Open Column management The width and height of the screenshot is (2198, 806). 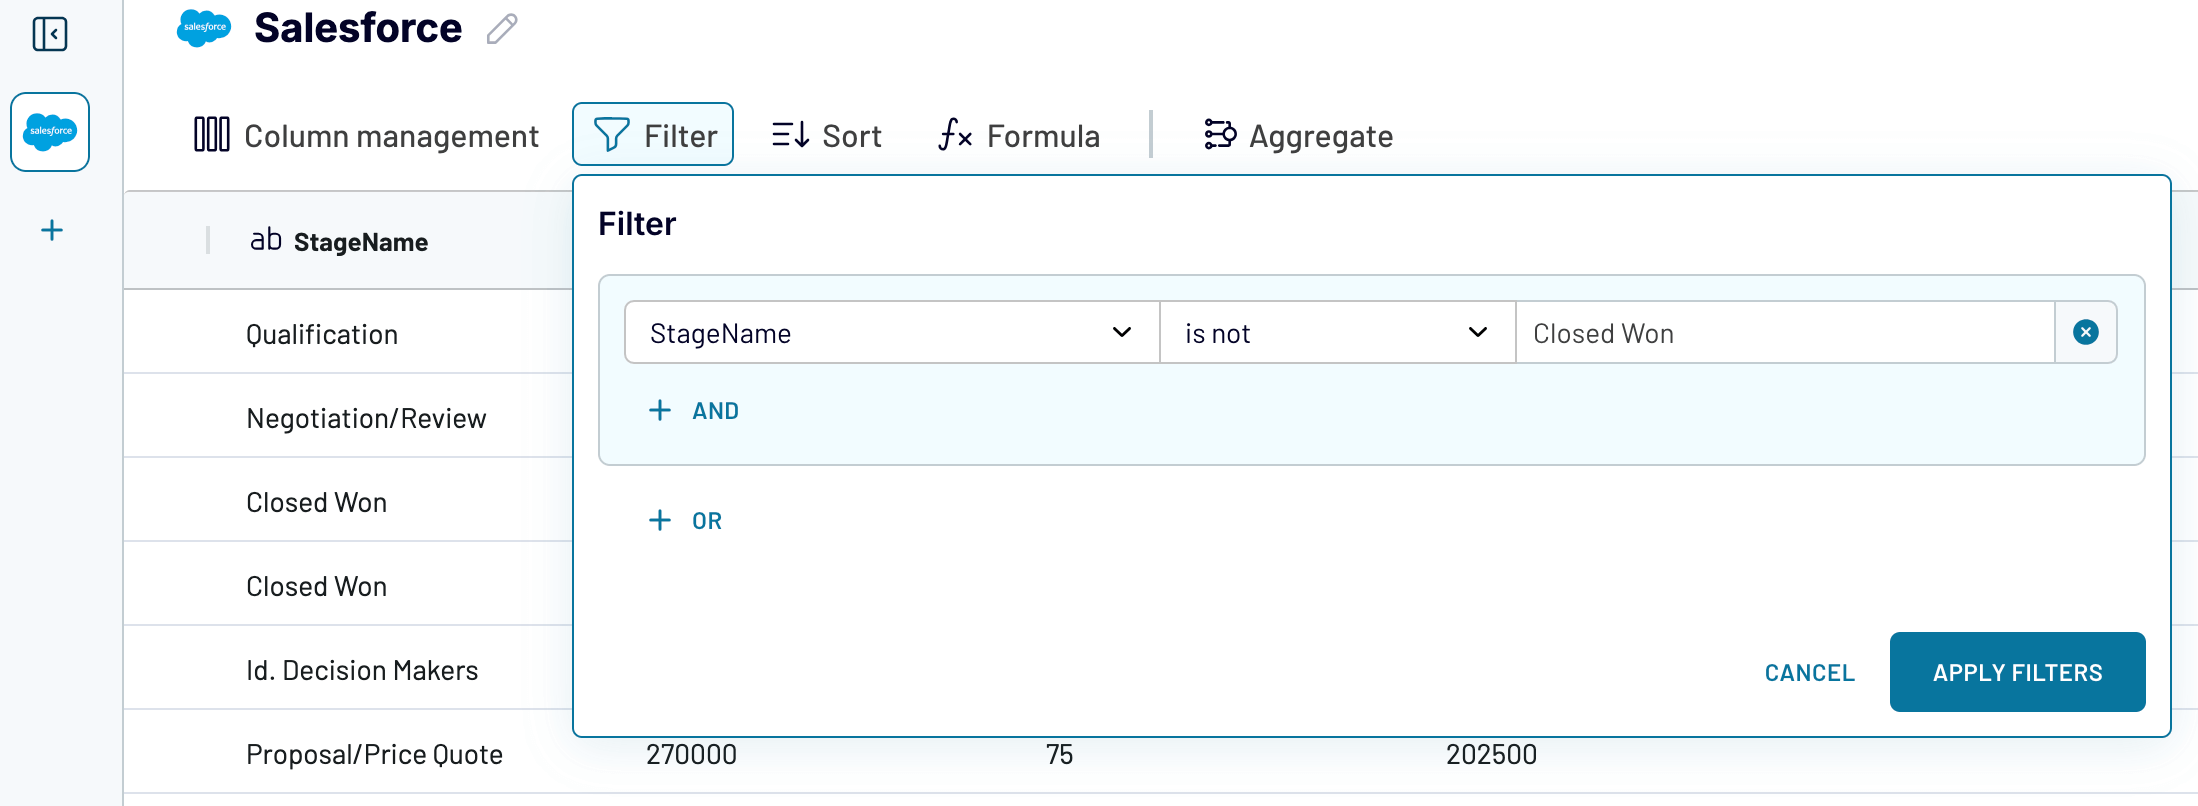[x=366, y=135]
